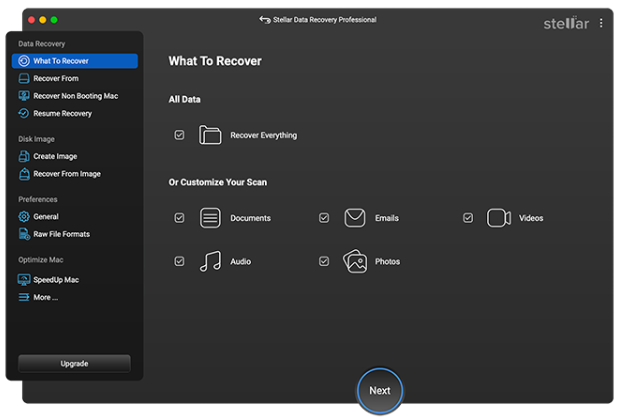Image resolution: width=618 pixels, height=418 pixels.
Task: Uncheck the Recover Everything checkbox
Action: point(179,135)
